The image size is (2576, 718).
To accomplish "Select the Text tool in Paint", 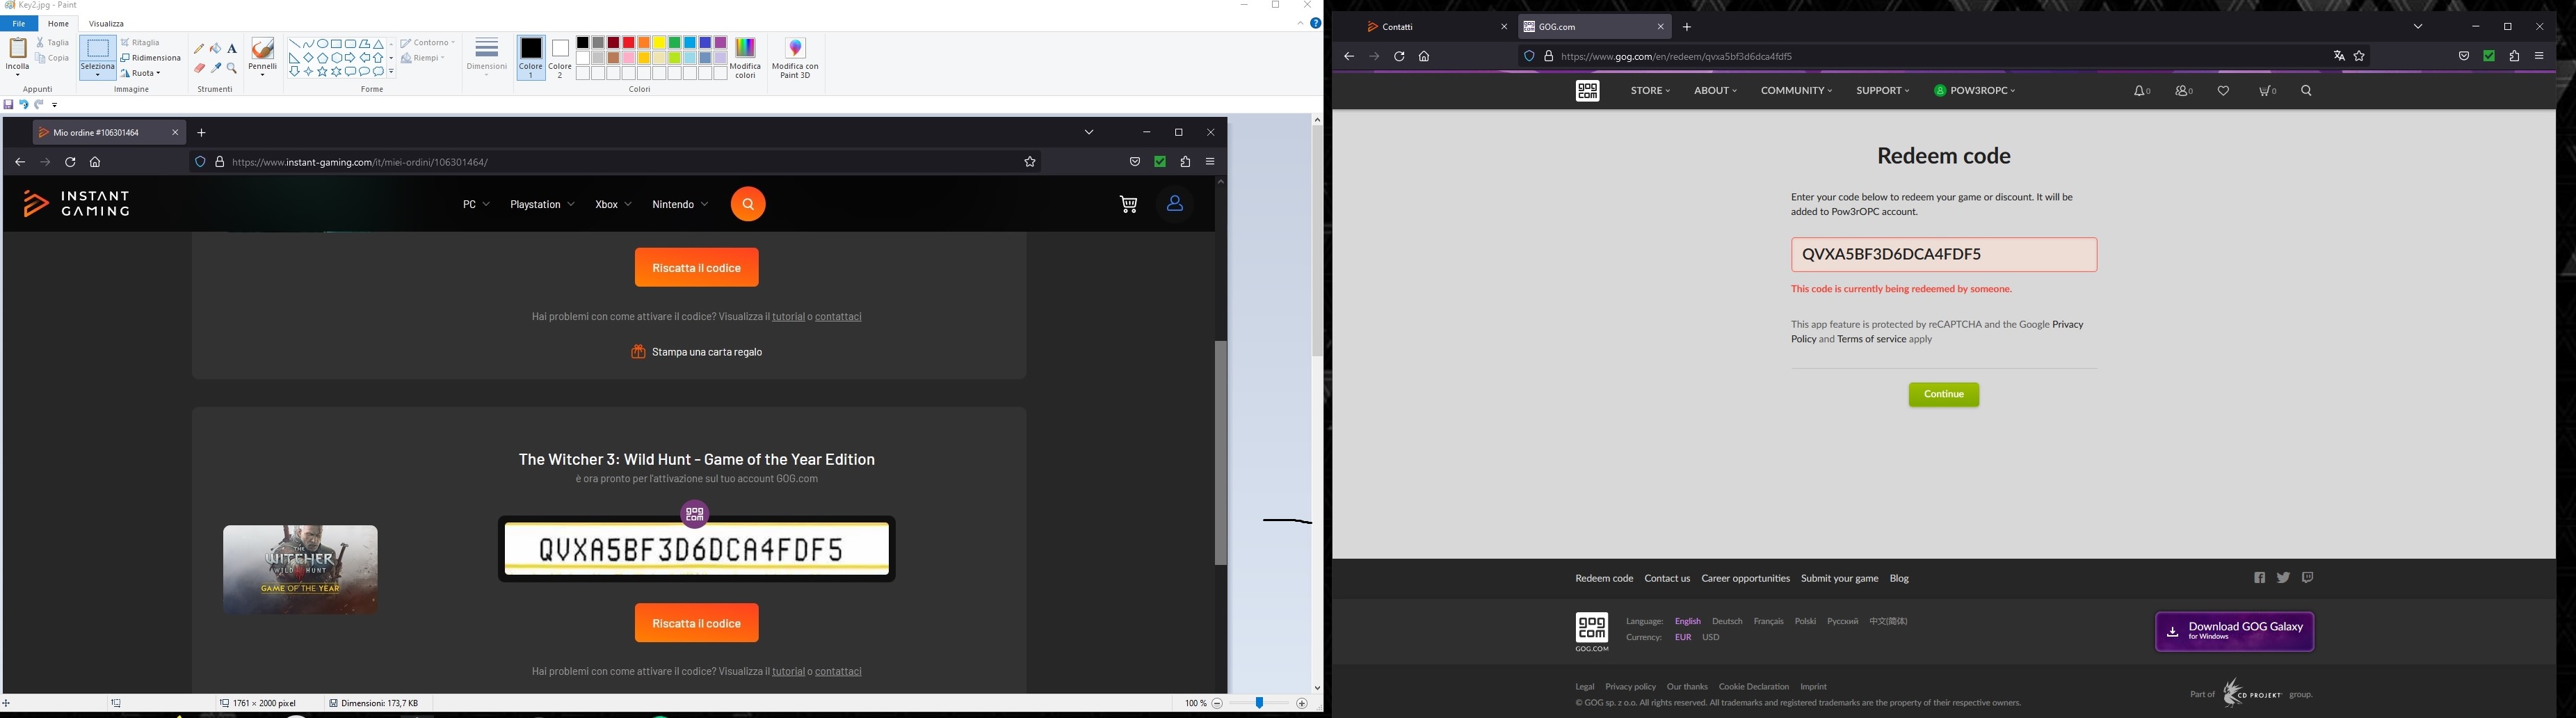I will 232,48.
